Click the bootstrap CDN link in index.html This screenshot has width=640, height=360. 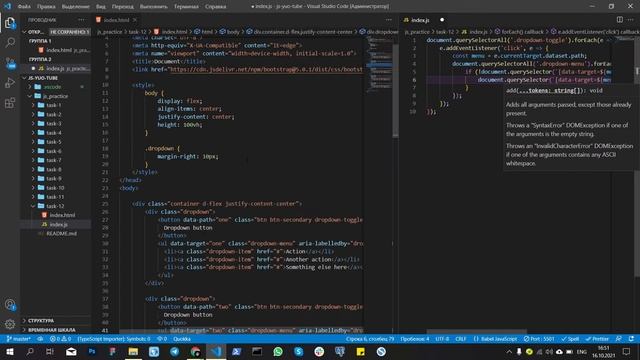[x=266, y=69]
